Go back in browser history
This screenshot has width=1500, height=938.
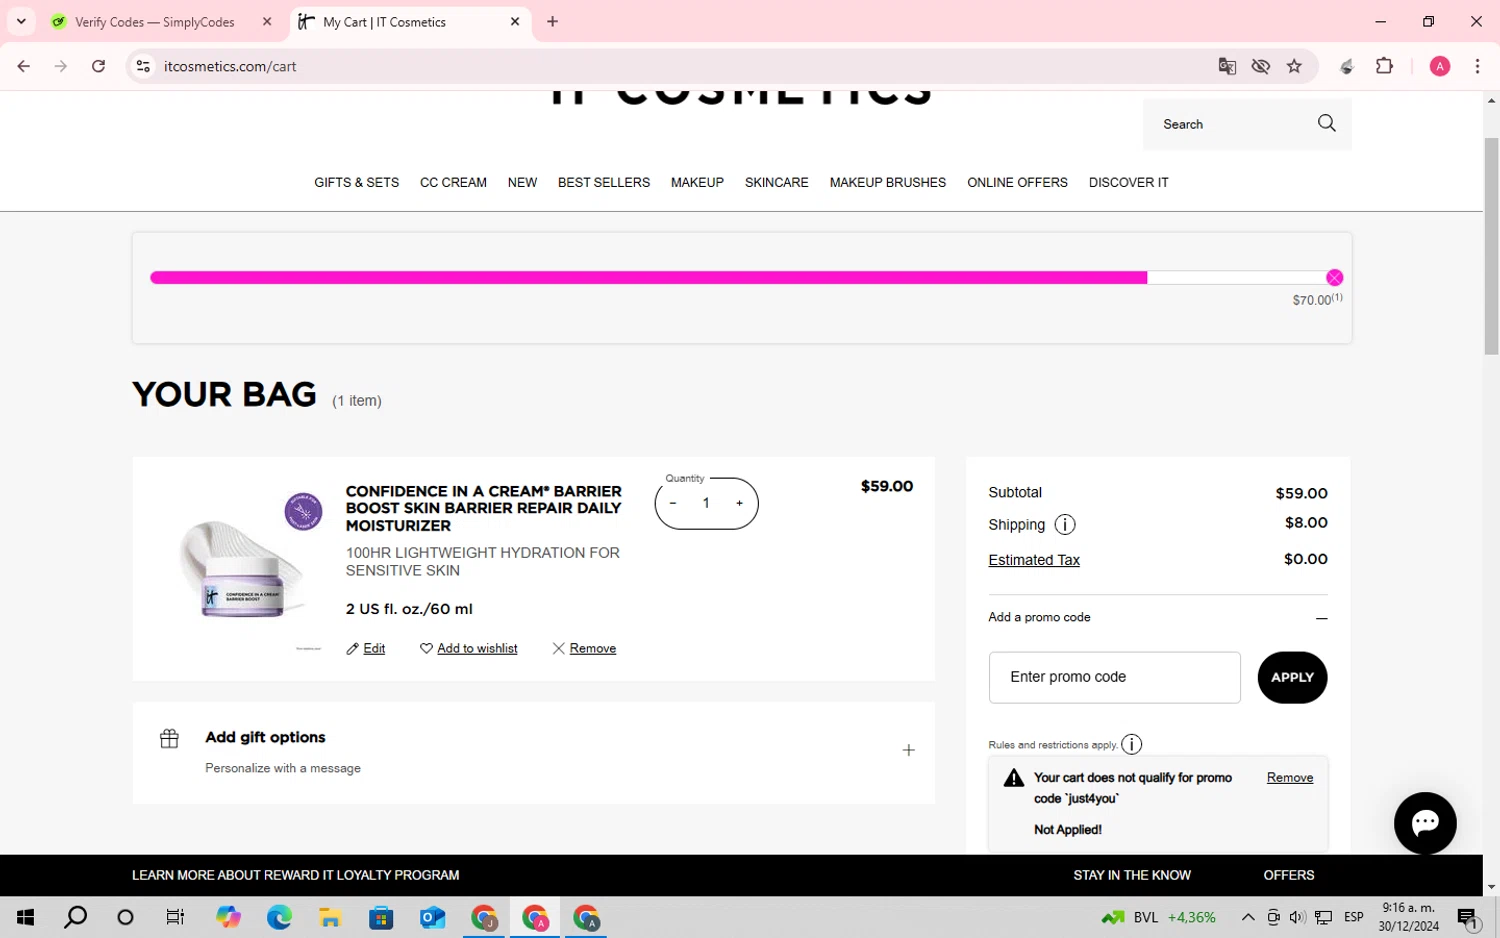tap(23, 66)
